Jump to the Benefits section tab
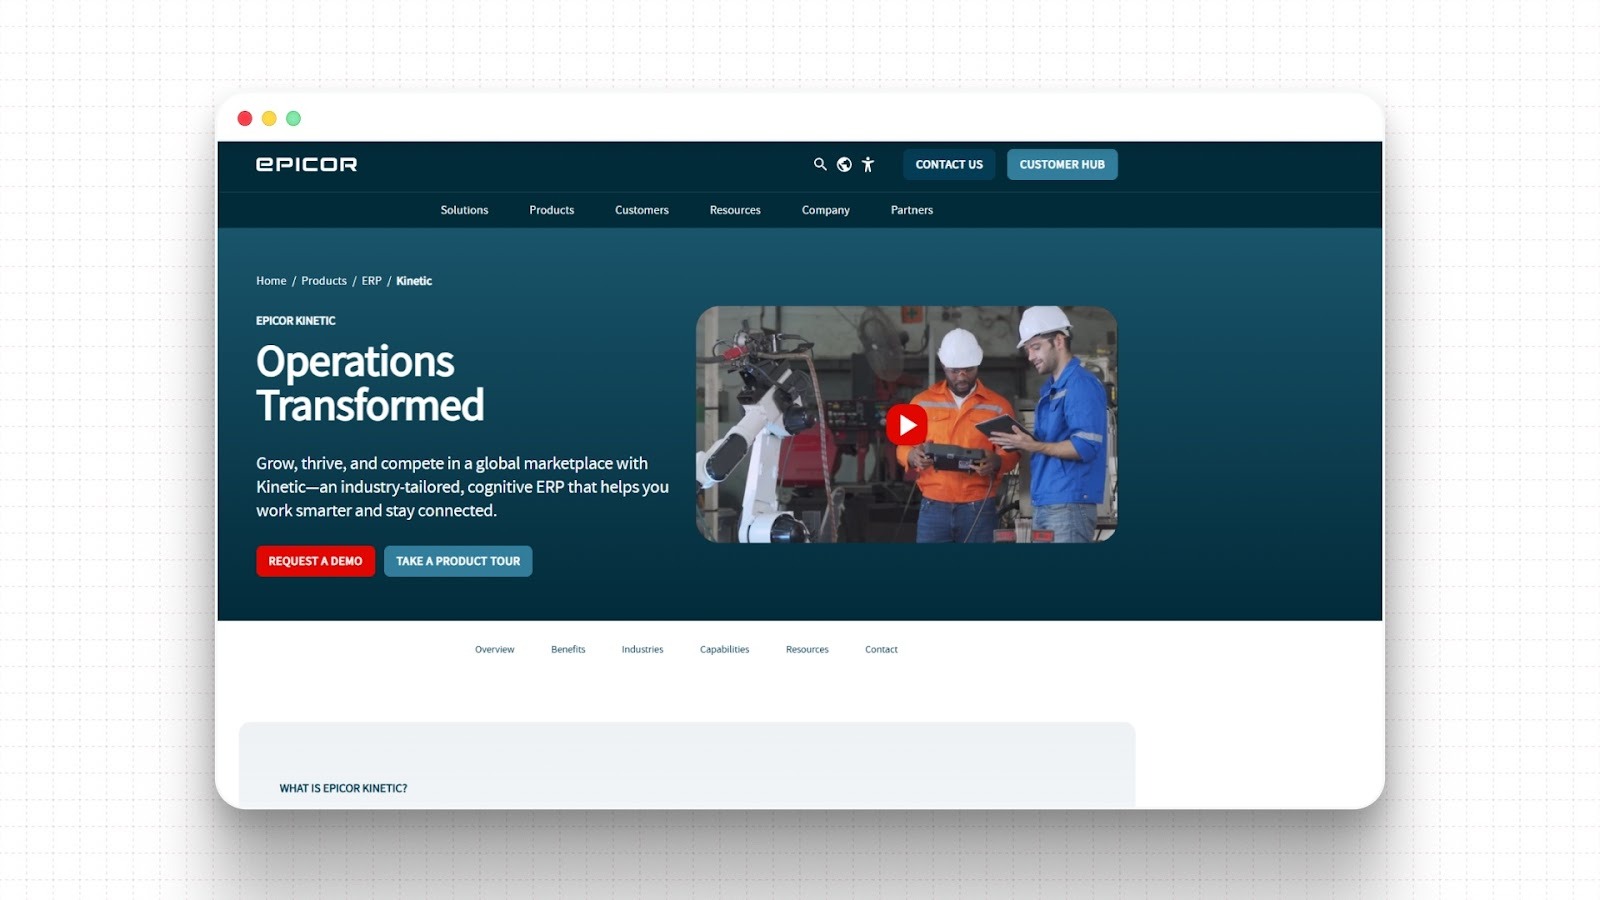 pos(568,649)
